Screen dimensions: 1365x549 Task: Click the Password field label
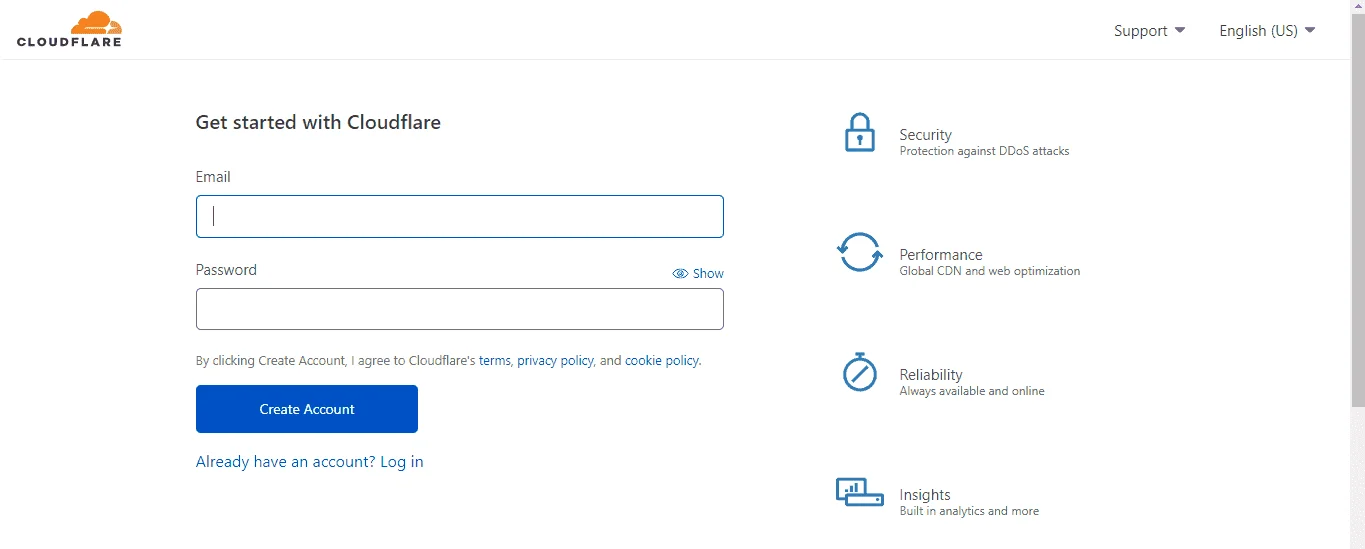226,270
